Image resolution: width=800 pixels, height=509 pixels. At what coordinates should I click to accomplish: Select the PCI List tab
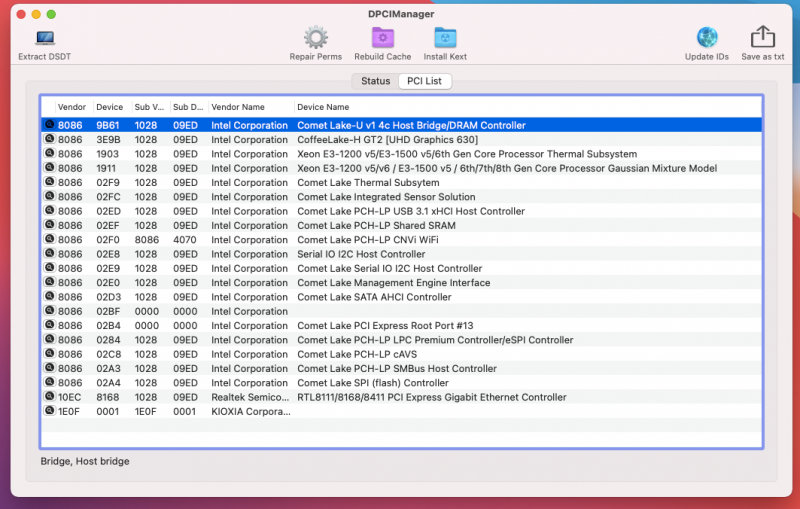tap(424, 81)
